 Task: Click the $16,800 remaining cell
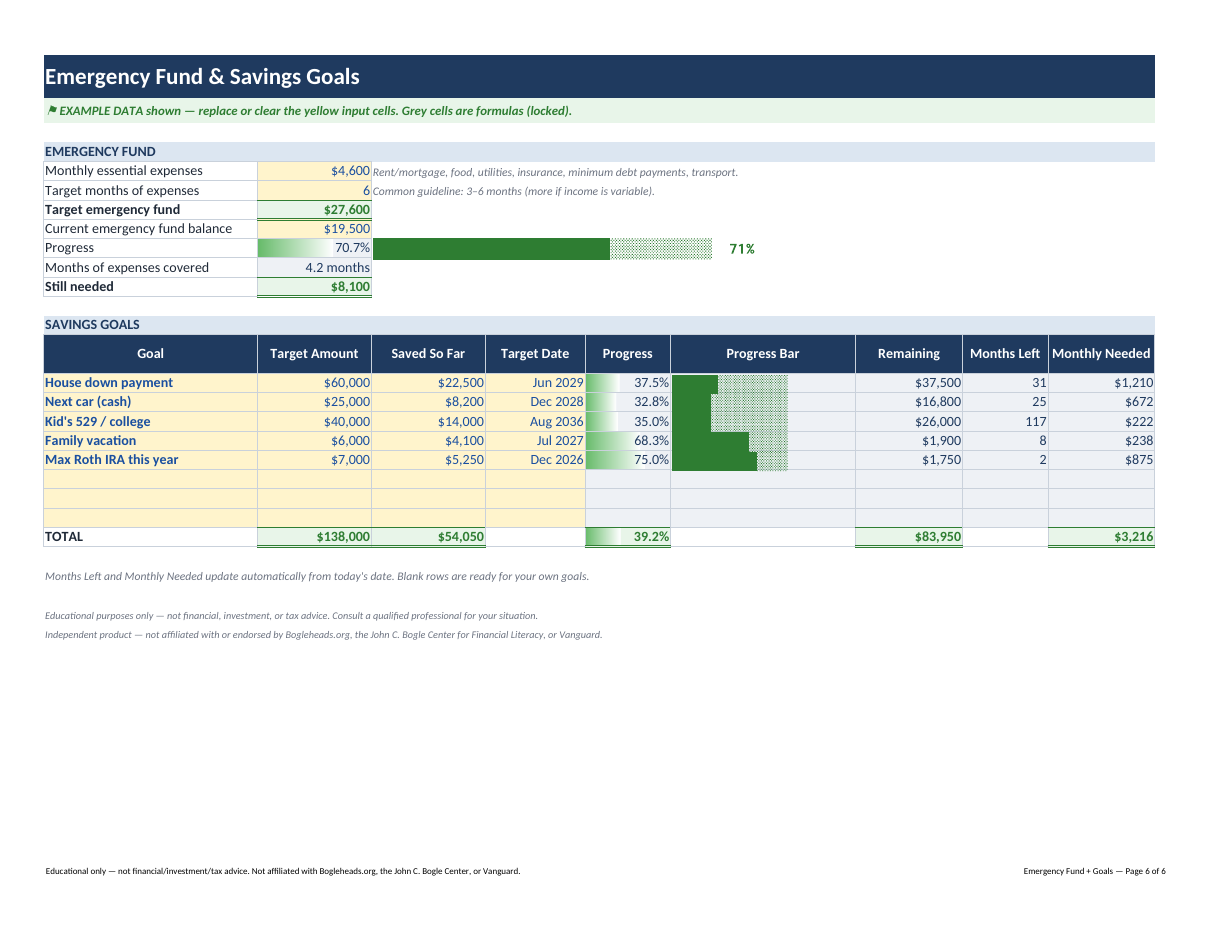(909, 402)
